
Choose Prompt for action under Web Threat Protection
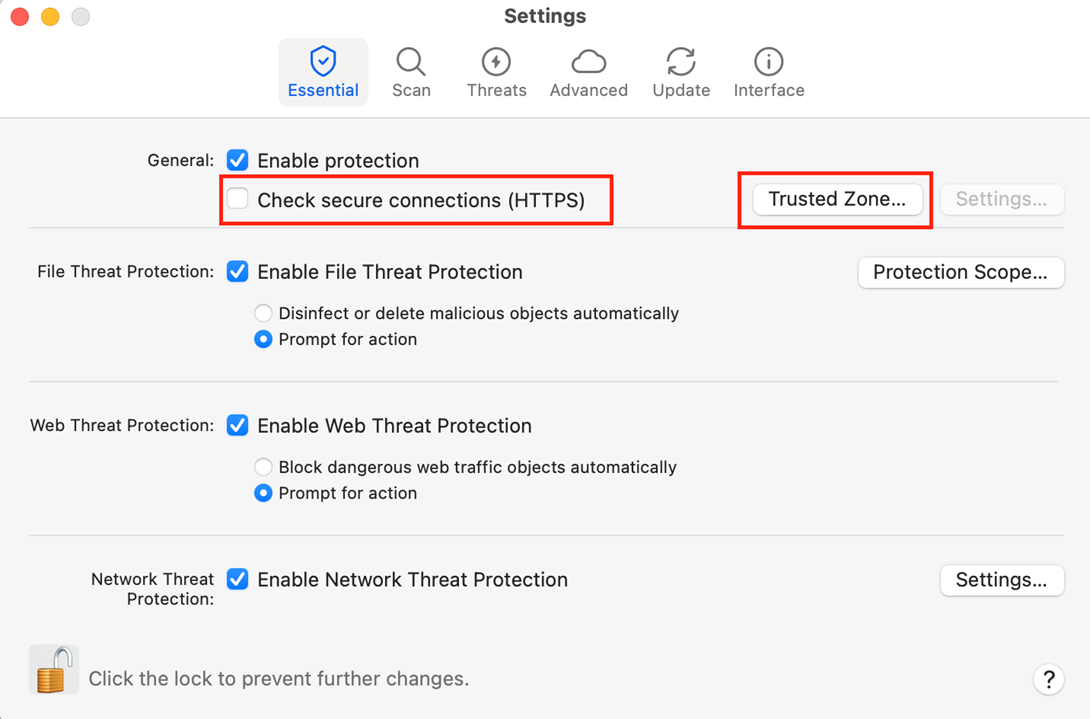pos(263,494)
